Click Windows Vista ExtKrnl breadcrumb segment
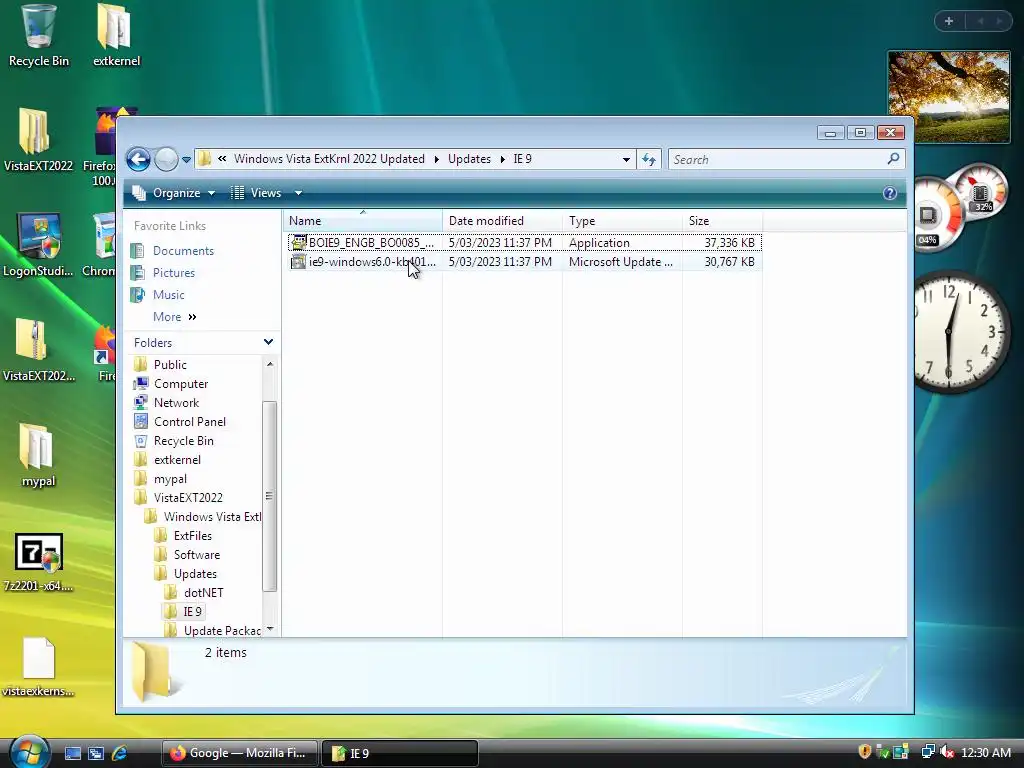1024x768 pixels. pyautogui.click(x=329, y=159)
